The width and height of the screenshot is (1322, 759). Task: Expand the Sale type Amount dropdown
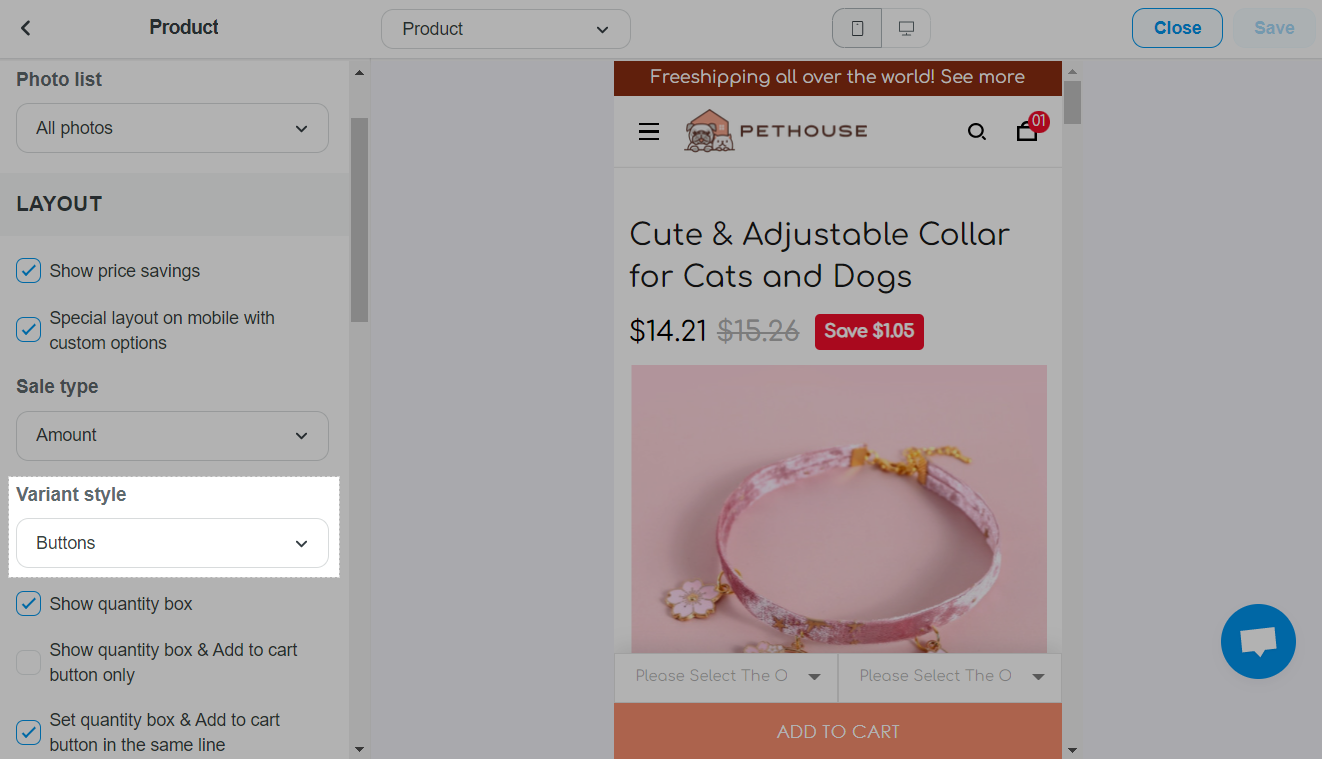(x=172, y=435)
